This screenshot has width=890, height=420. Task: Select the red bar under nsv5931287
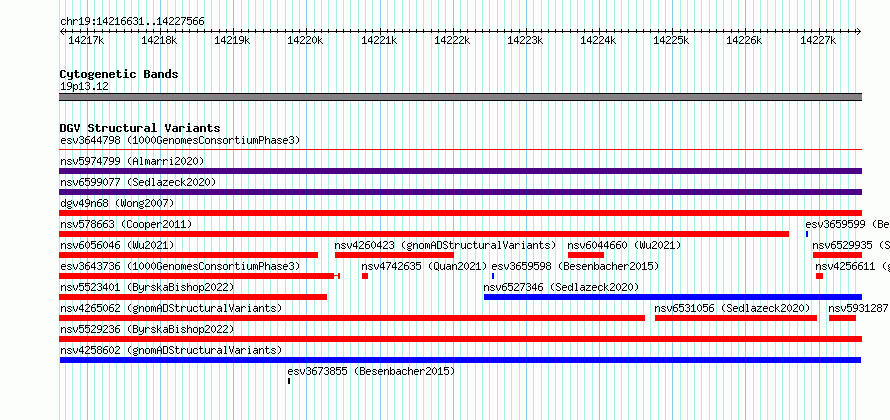[842, 318]
